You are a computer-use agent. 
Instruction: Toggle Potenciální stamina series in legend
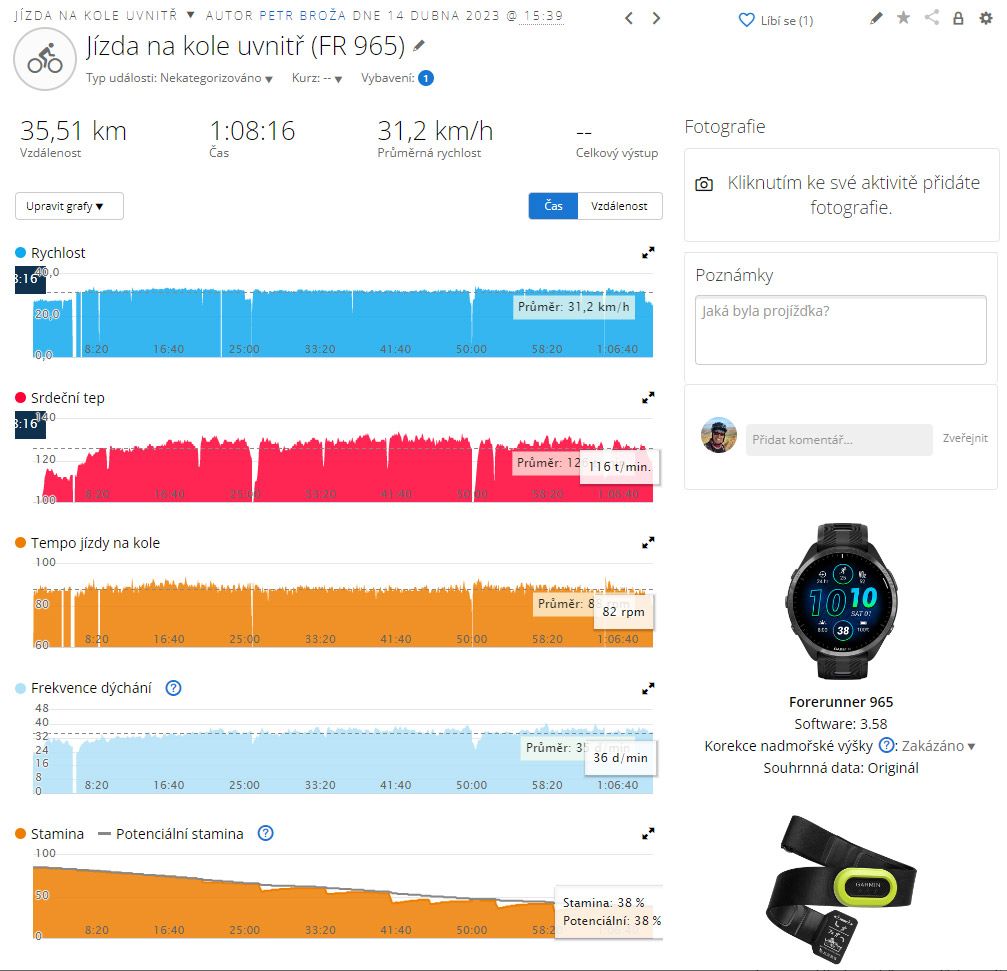click(171, 834)
